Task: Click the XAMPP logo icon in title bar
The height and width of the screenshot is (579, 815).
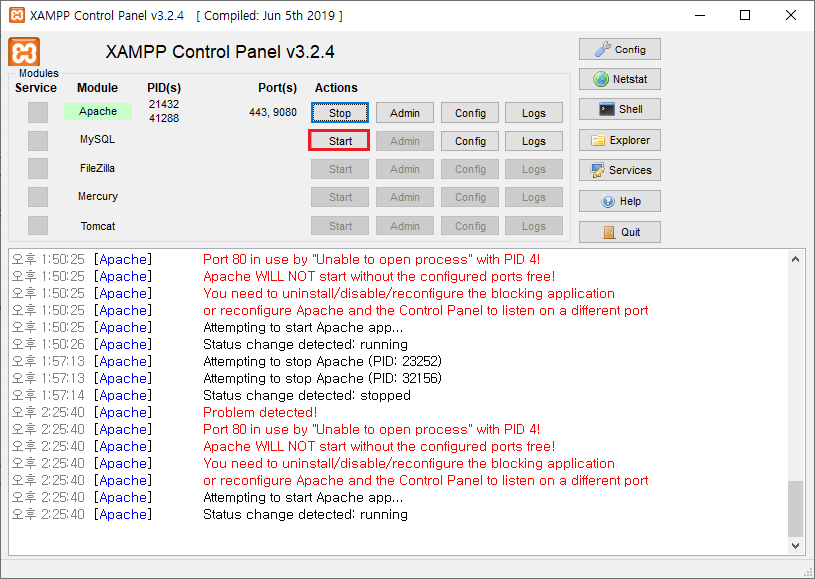Action: coord(17,15)
